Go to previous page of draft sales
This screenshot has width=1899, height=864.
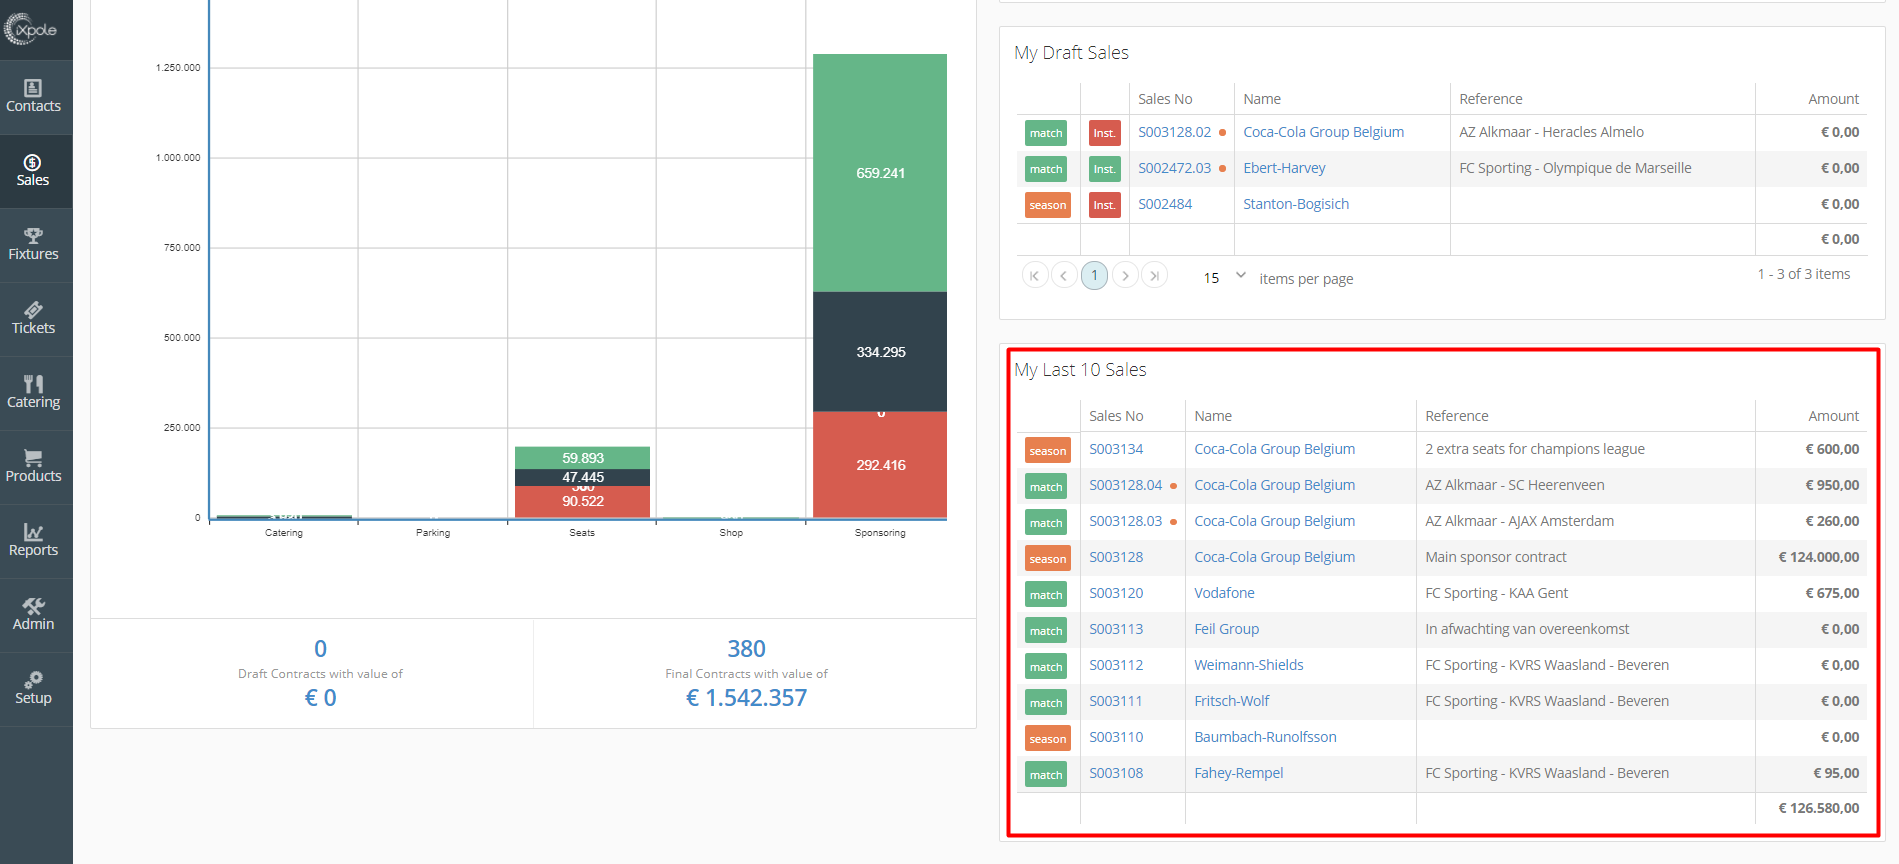click(x=1064, y=275)
